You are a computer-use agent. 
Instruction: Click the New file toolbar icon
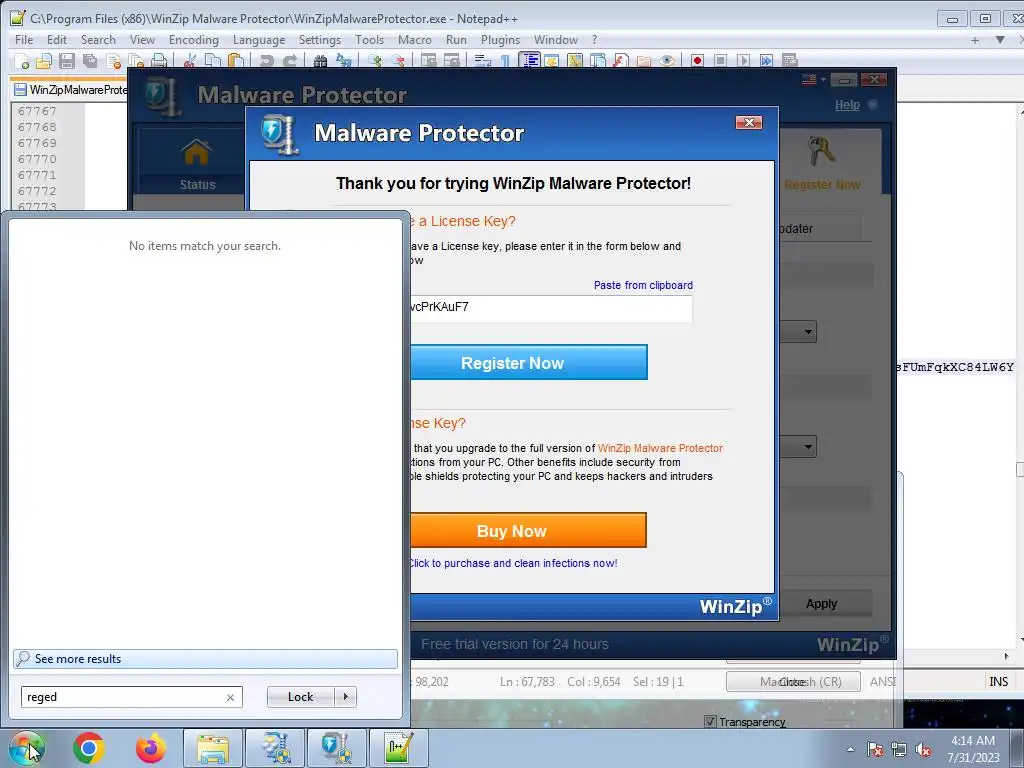(x=22, y=61)
